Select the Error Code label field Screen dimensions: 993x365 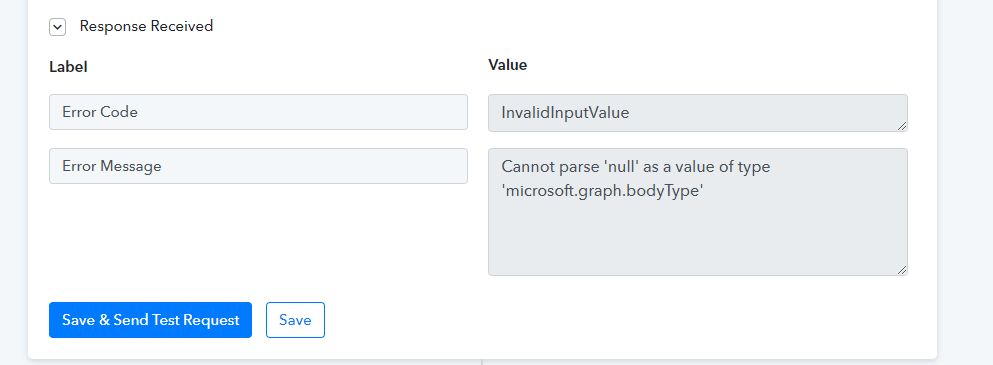(258, 112)
